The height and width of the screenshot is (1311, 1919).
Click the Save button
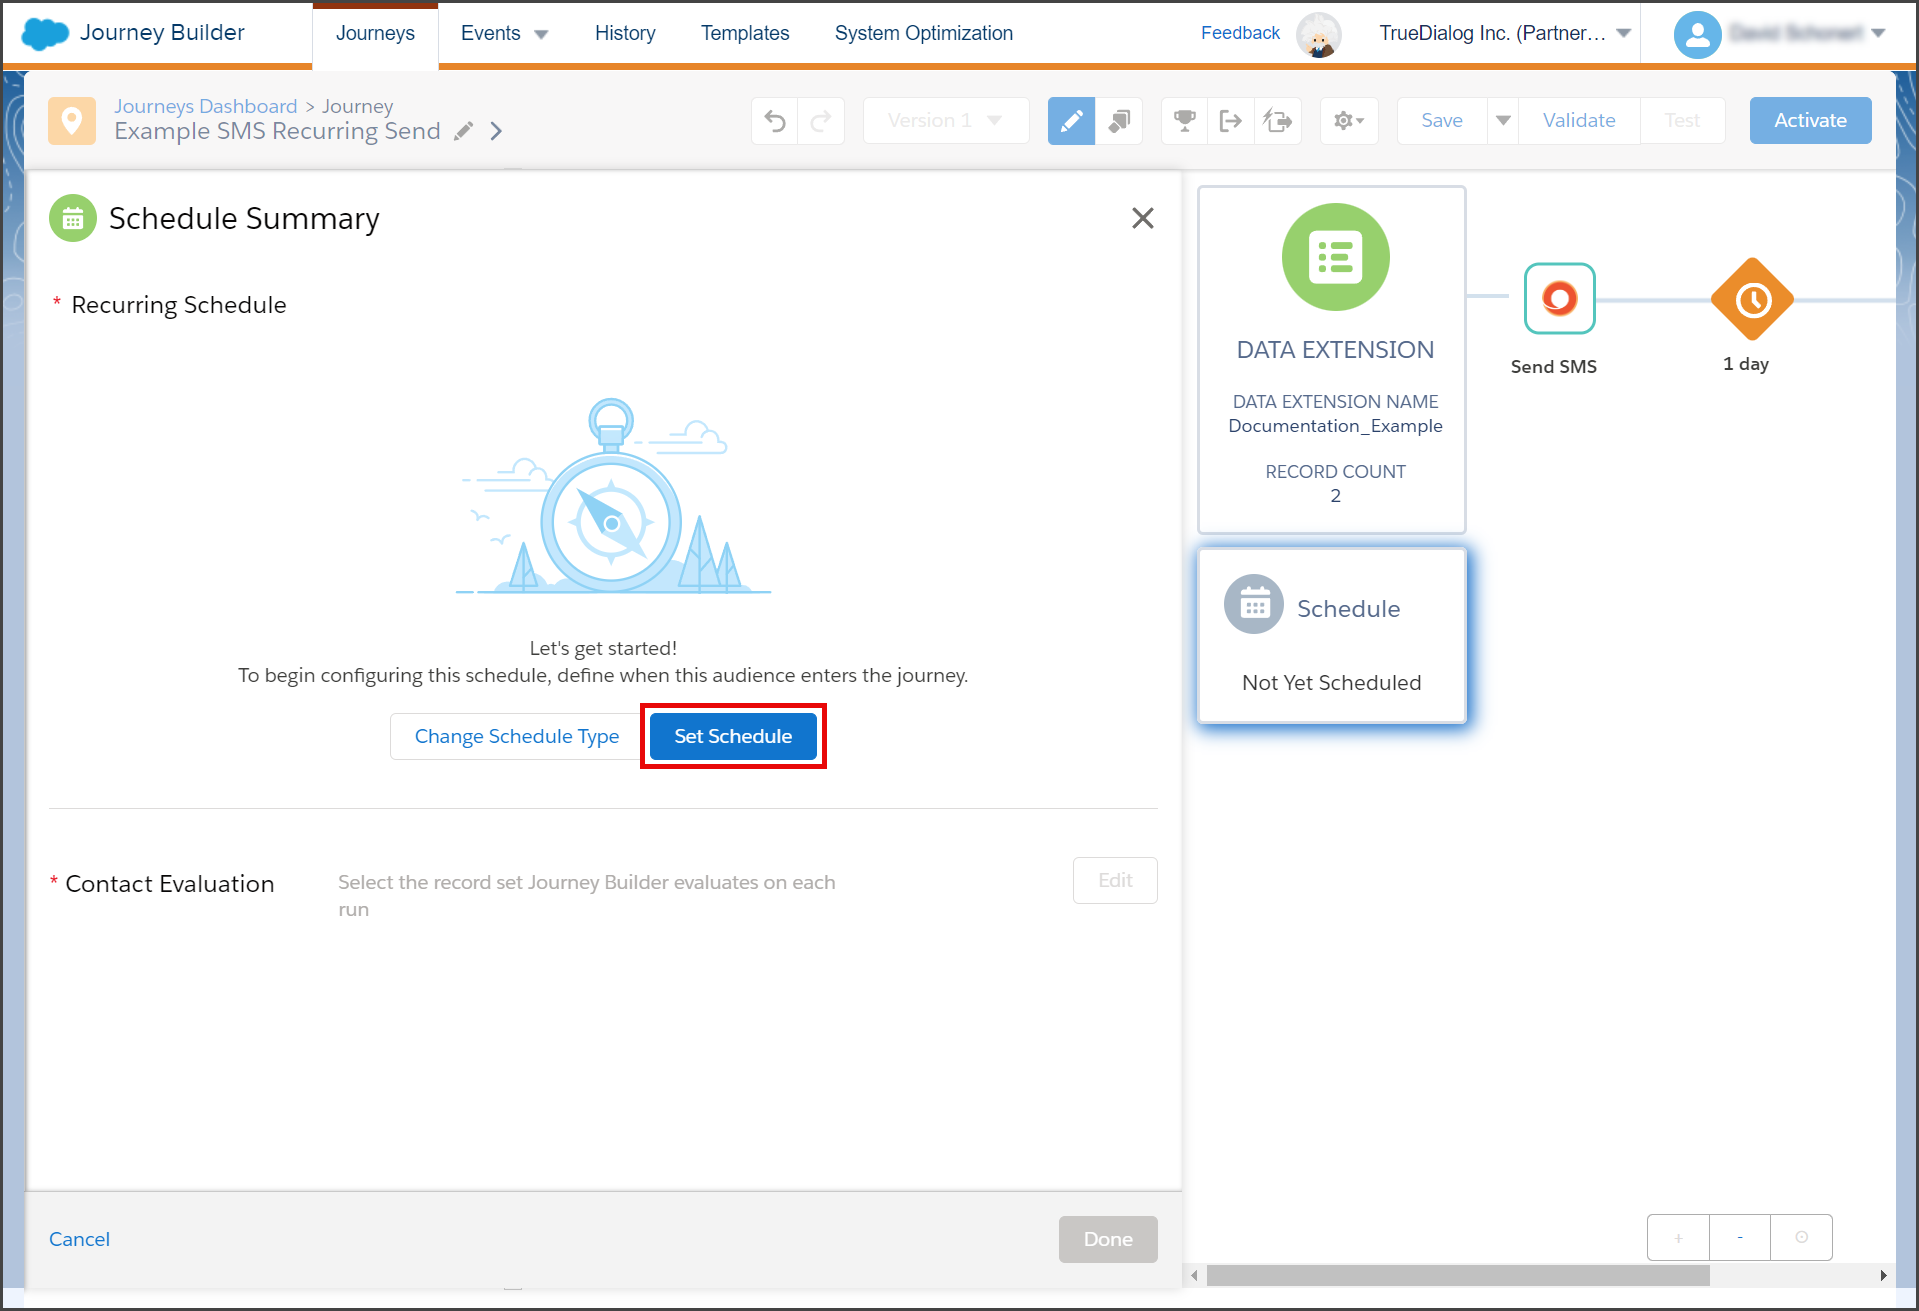1442,121
